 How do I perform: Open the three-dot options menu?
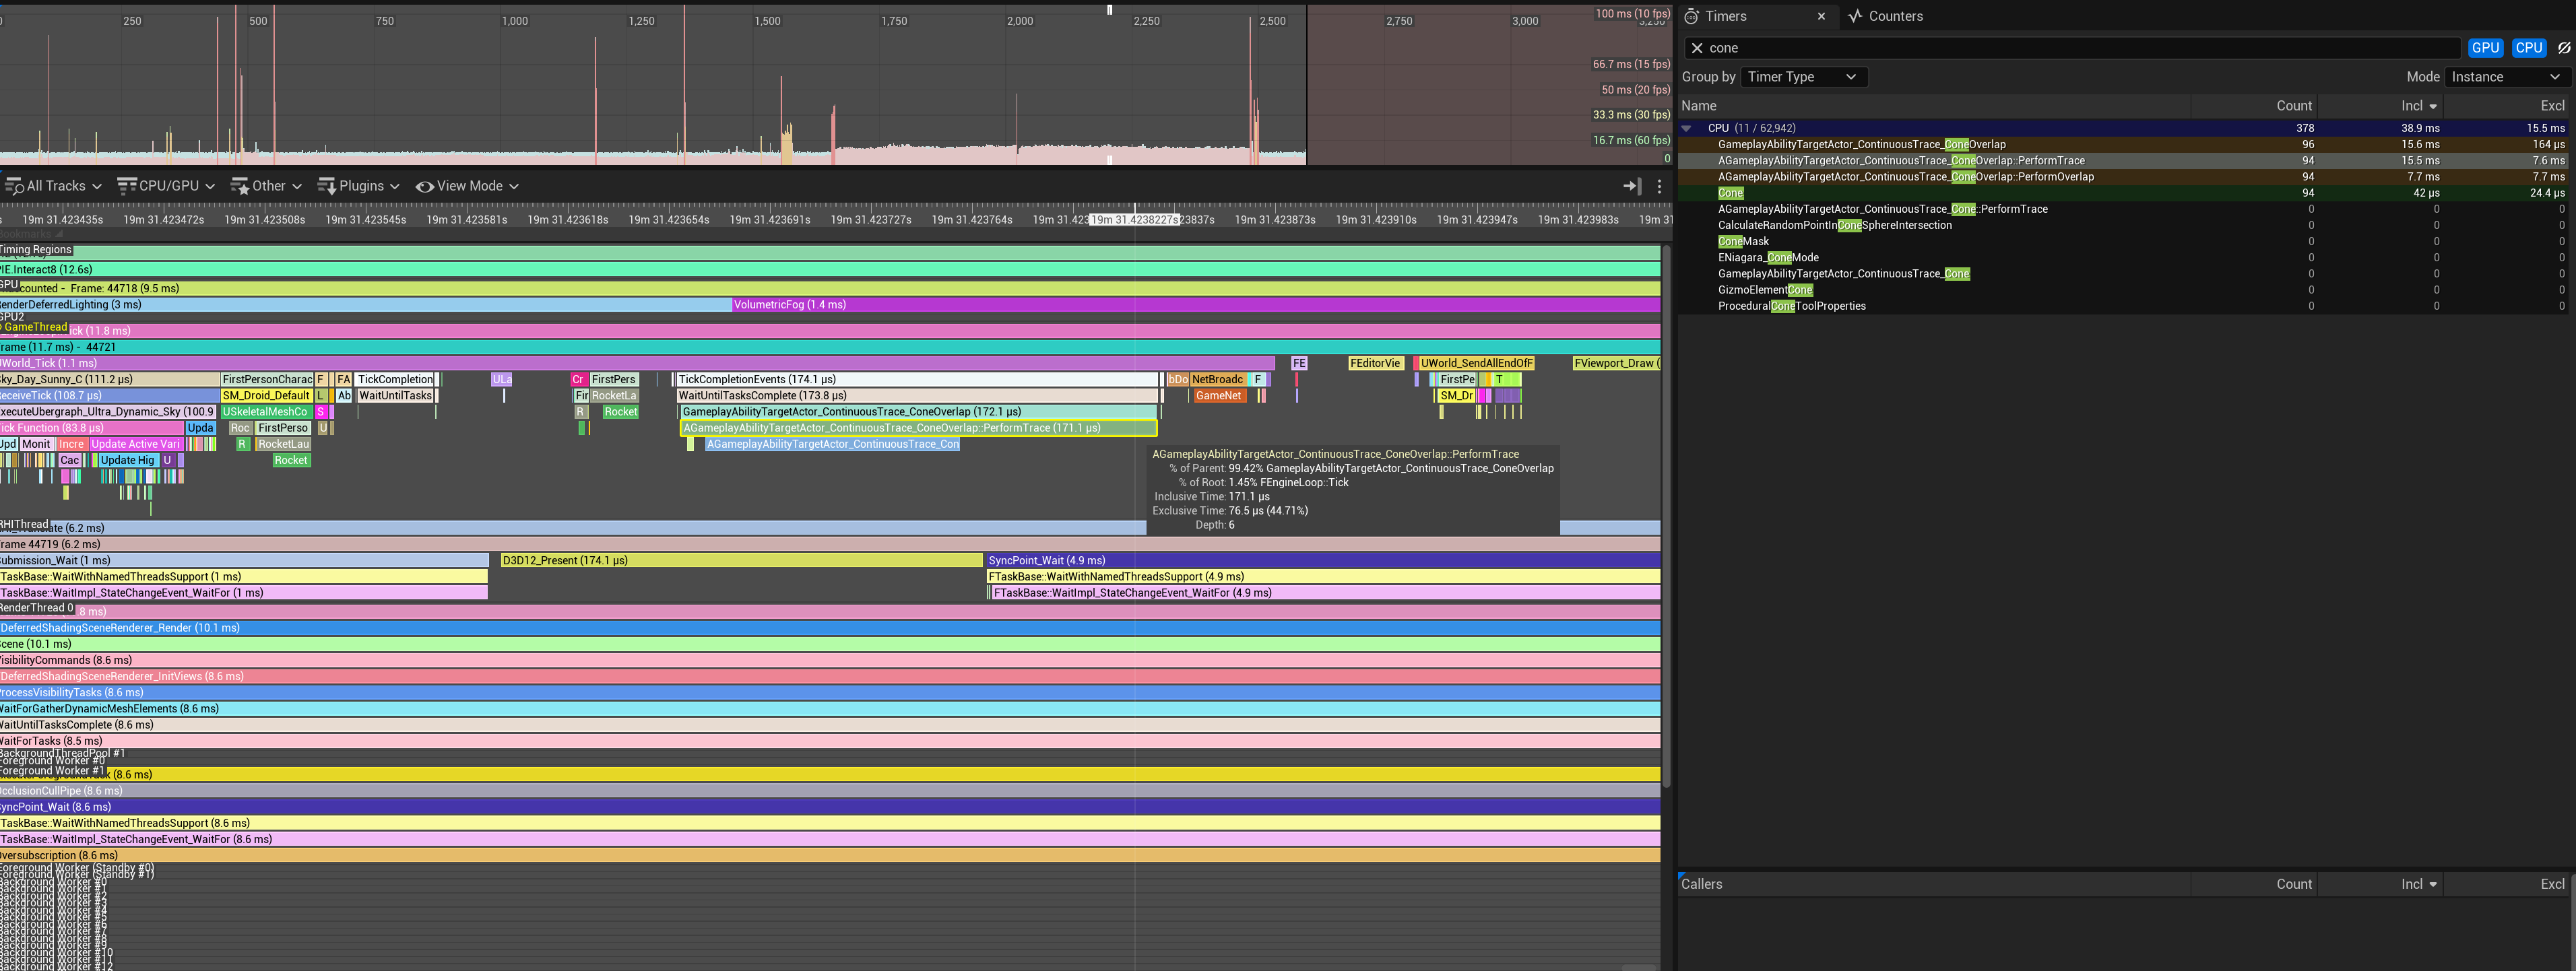tap(1659, 186)
